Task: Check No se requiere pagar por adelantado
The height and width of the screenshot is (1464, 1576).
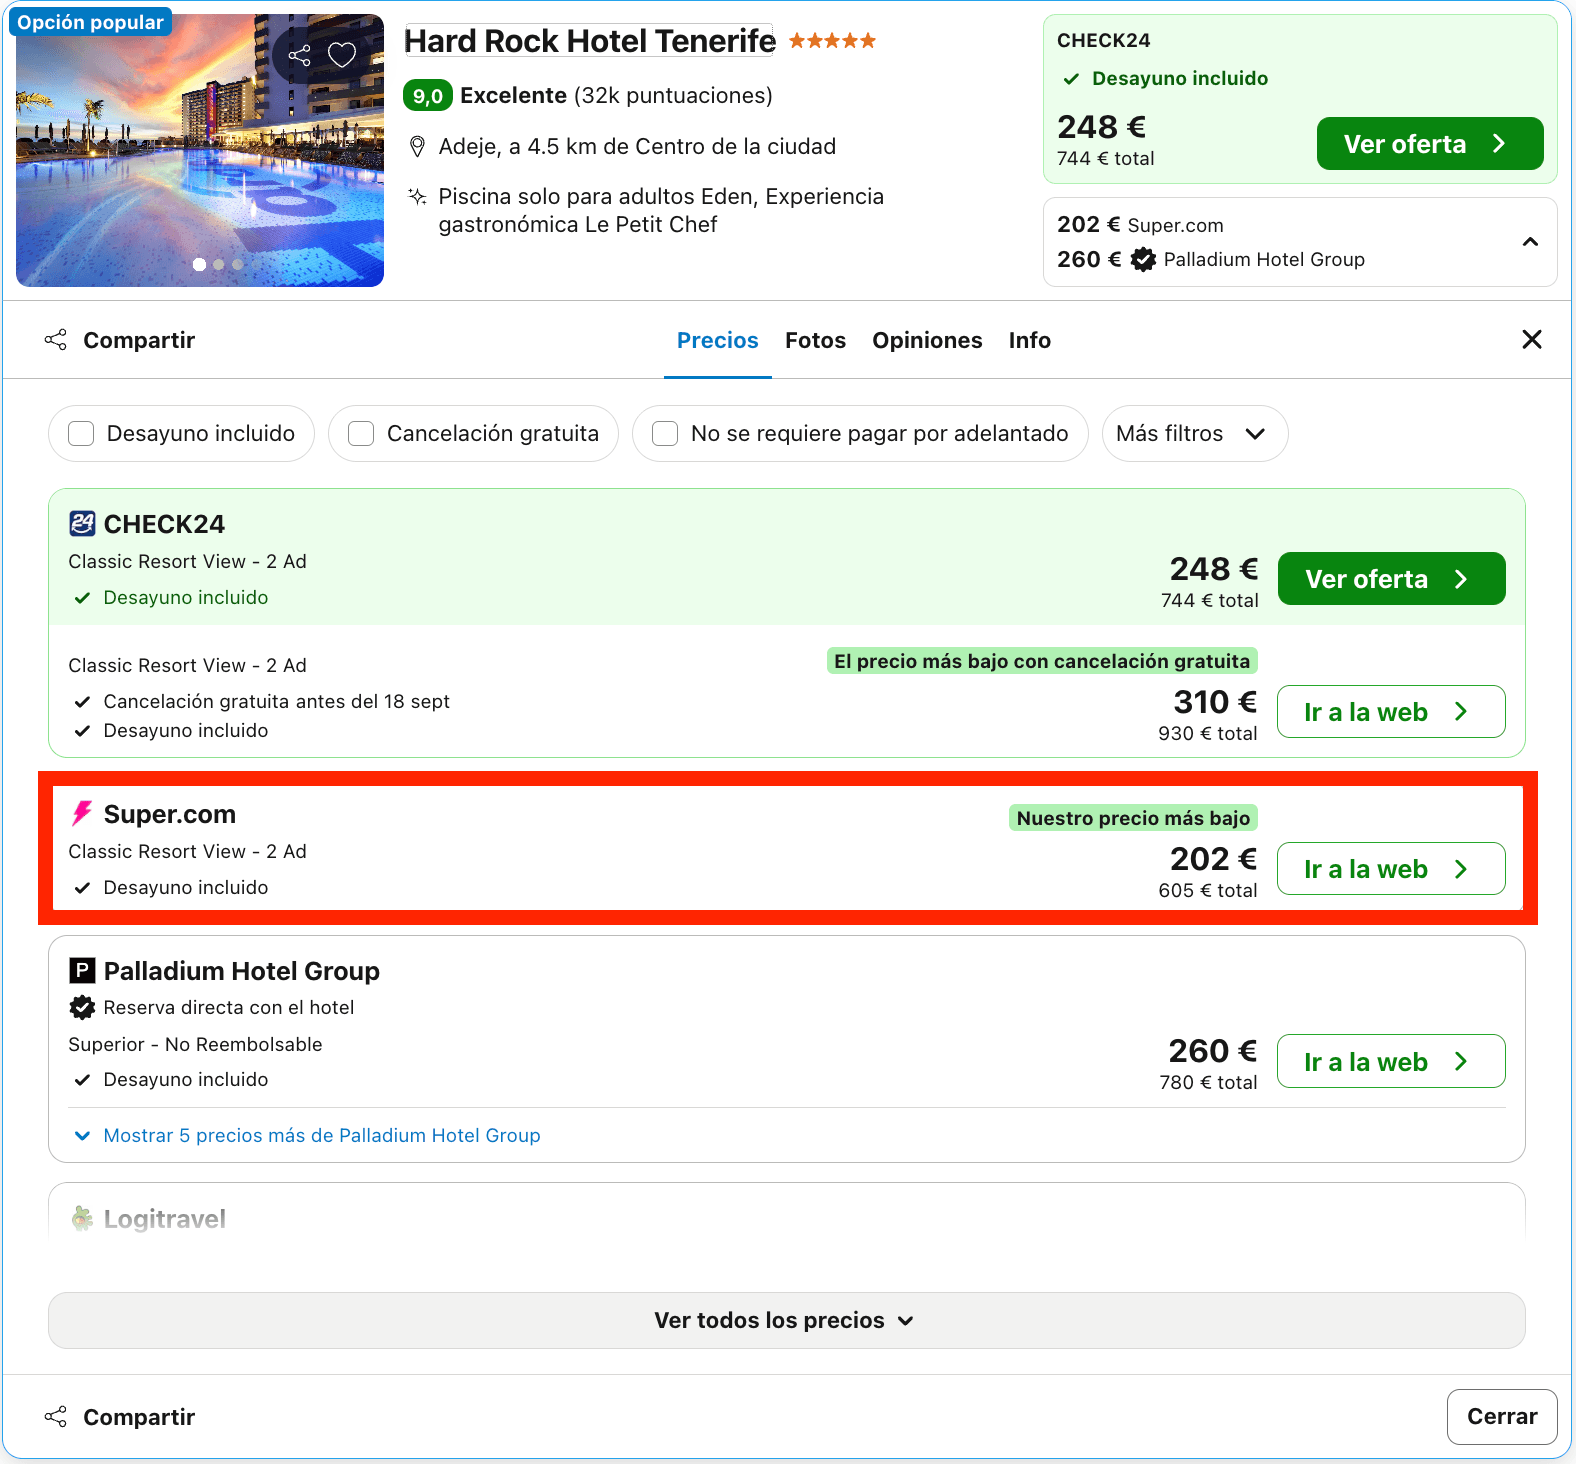Action: point(665,433)
